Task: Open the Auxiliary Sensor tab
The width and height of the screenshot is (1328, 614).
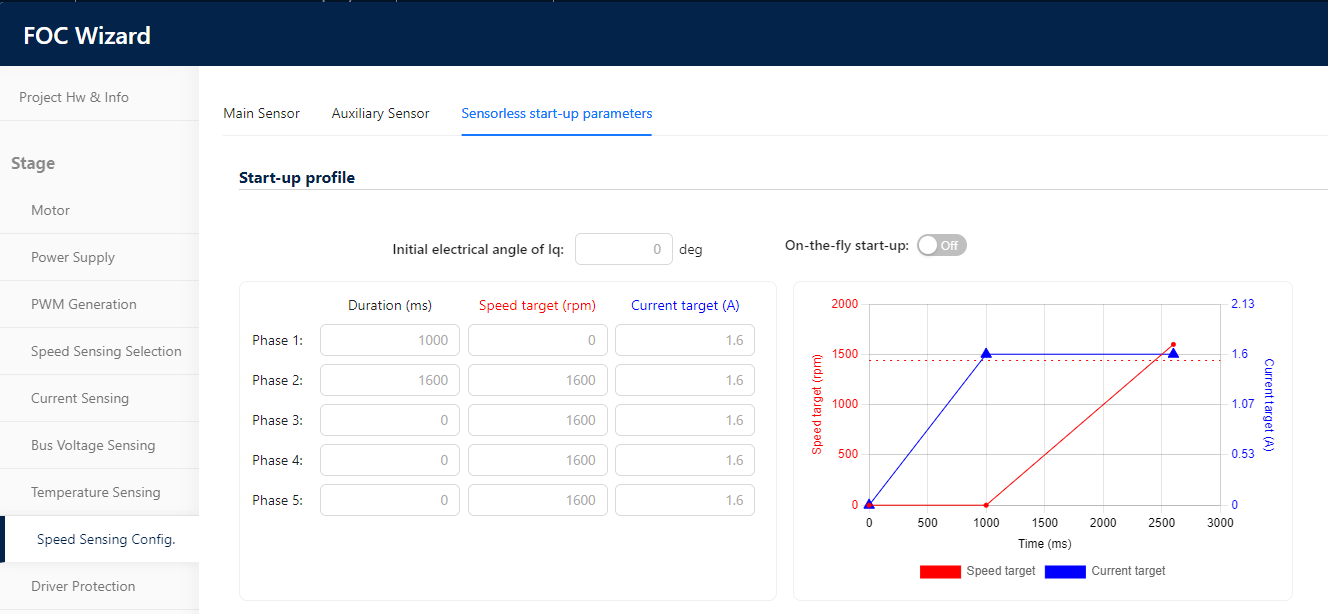Action: coord(380,113)
